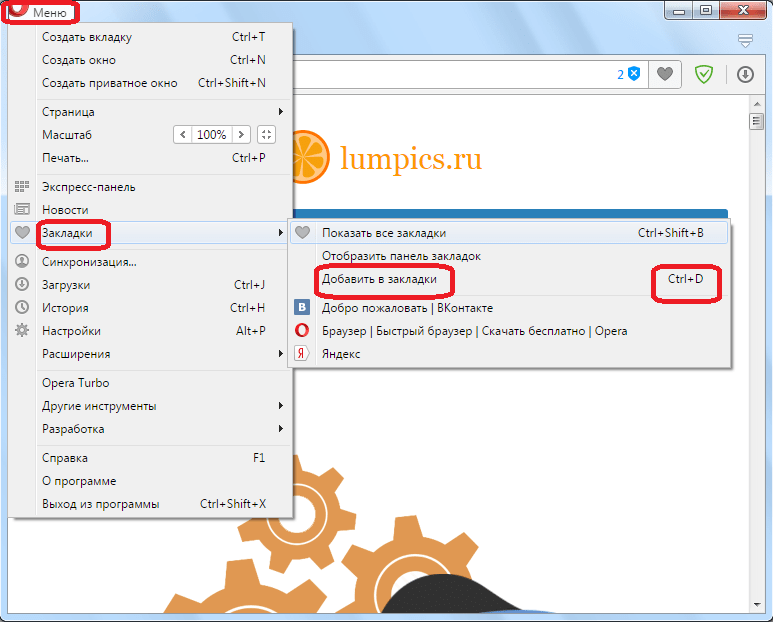Expand the Закладки submenu arrow
Image resolution: width=773 pixels, height=622 pixels.
click(x=281, y=233)
